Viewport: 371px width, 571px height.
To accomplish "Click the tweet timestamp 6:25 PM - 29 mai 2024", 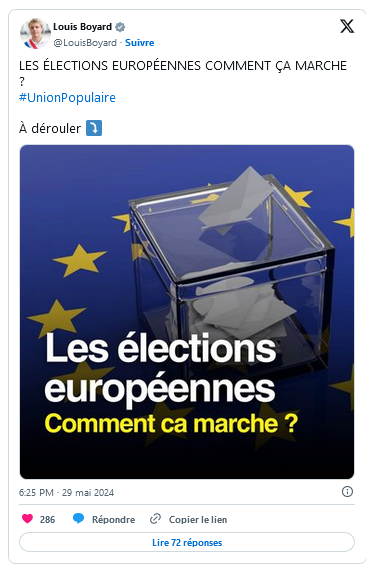I will coord(66,493).
